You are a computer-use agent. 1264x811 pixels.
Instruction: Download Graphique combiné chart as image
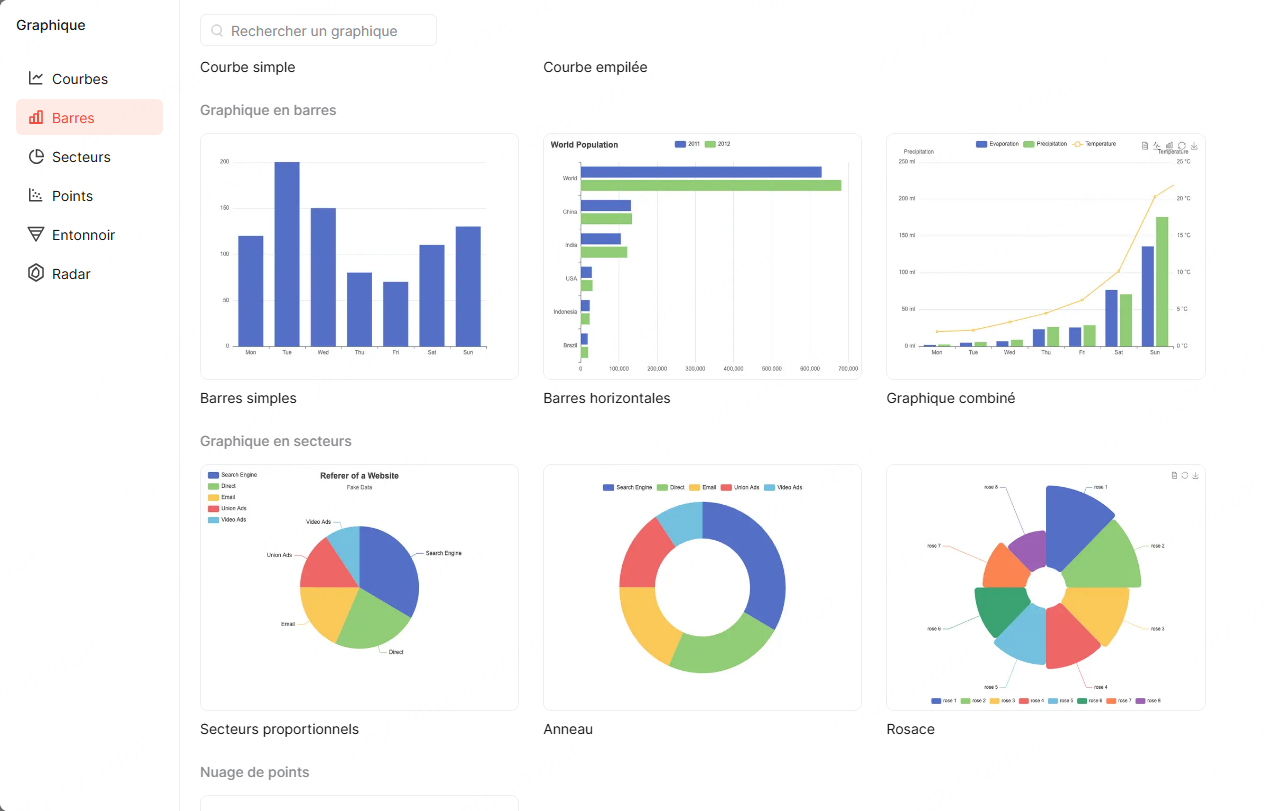click(x=1194, y=146)
